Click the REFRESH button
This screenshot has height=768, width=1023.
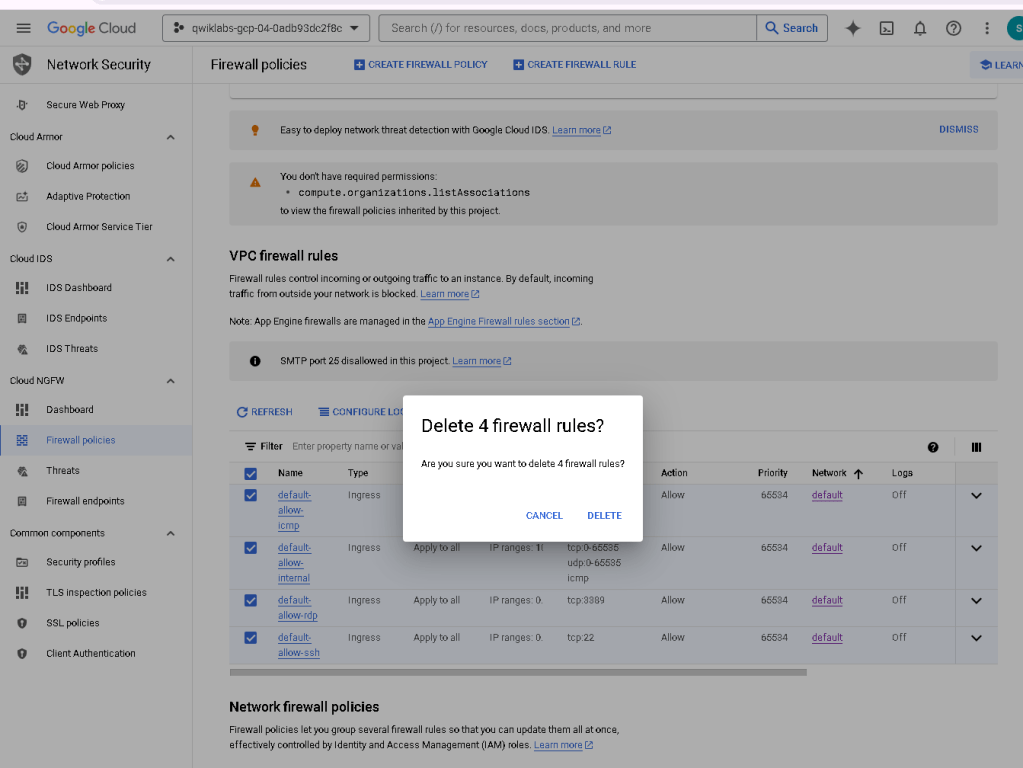[265, 412]
